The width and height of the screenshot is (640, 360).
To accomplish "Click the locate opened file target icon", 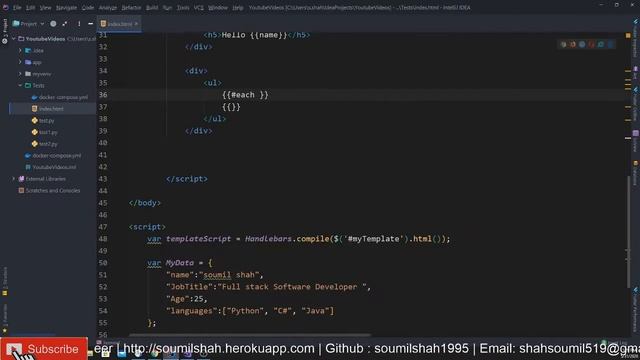I will [x=53, y=24].
